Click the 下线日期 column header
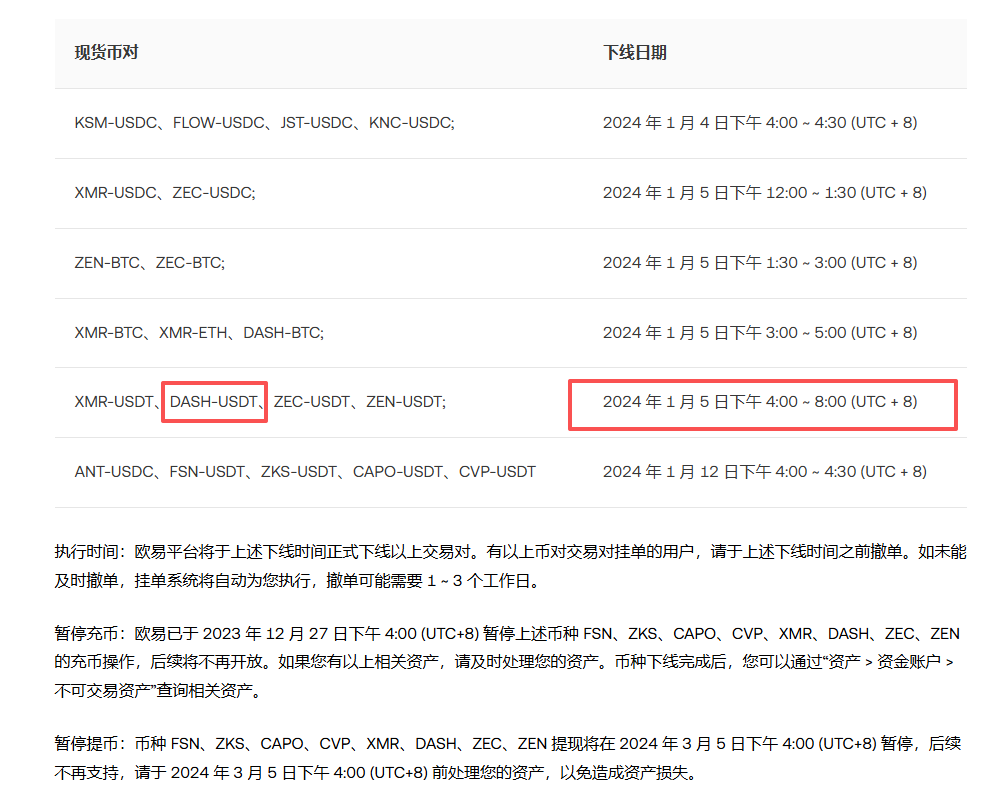997x800 pixels. [634, 52]
